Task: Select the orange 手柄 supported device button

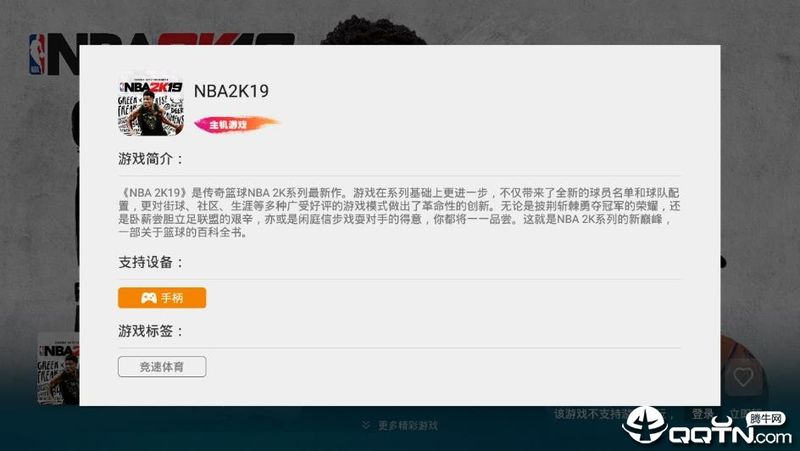Action: (x=162, y=298)
